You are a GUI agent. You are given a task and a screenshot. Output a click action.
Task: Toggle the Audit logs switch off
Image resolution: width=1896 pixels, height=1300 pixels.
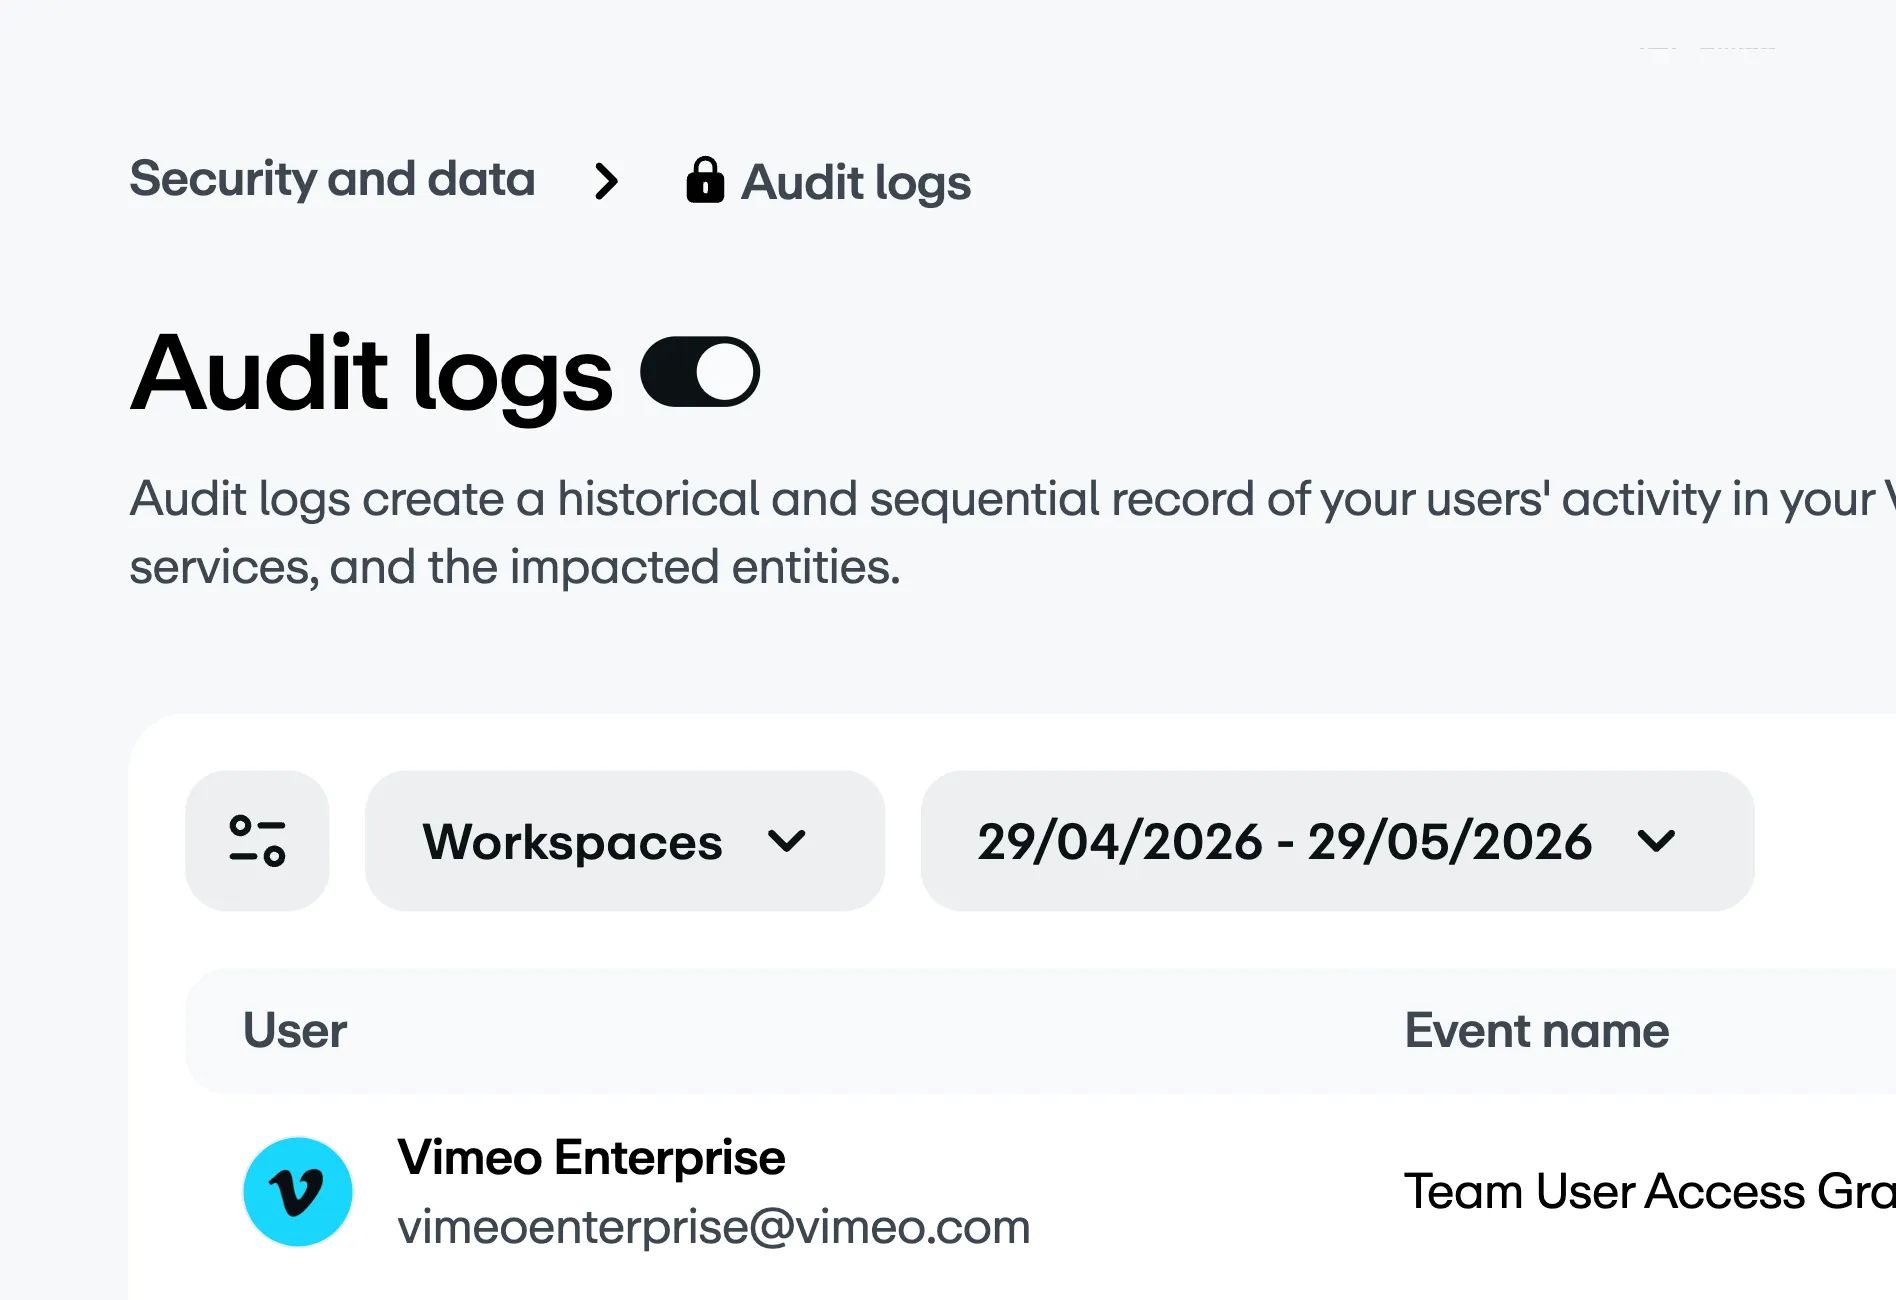[x=700, y=372]
